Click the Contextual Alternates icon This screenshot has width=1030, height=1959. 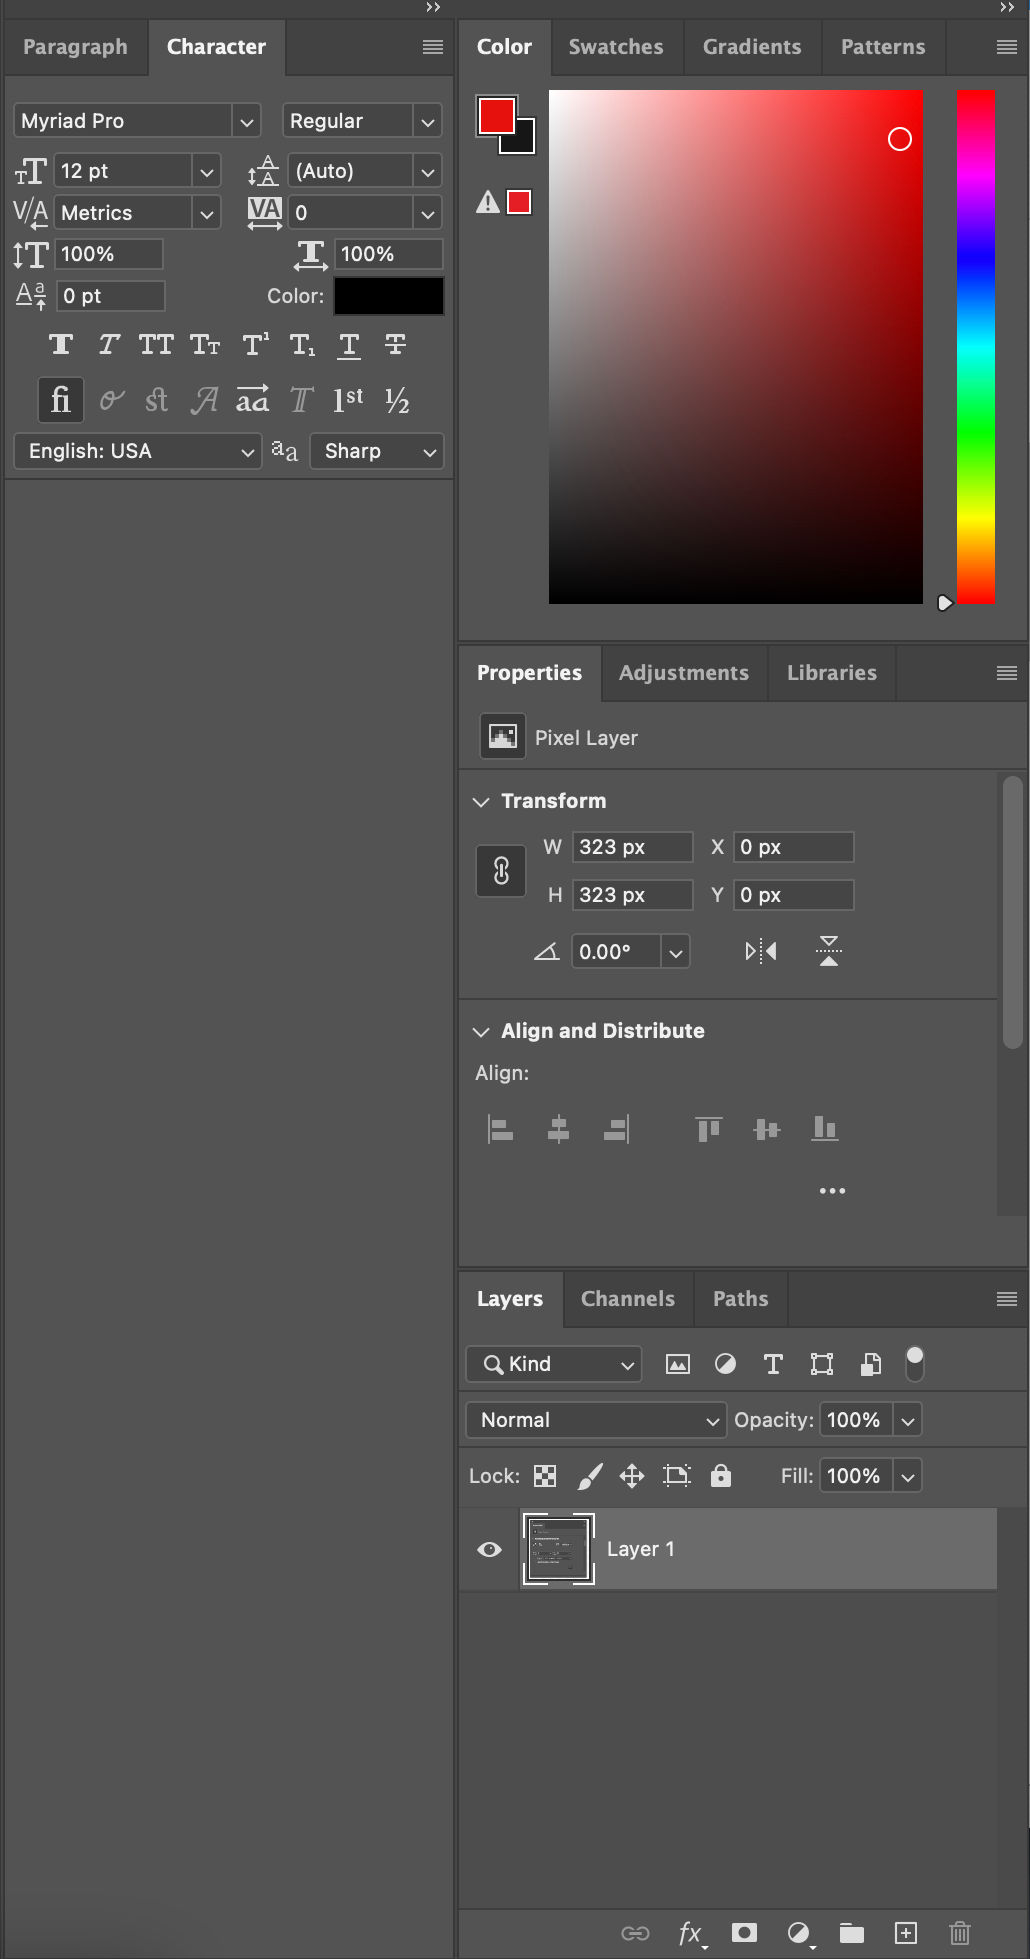pos(111,401)
